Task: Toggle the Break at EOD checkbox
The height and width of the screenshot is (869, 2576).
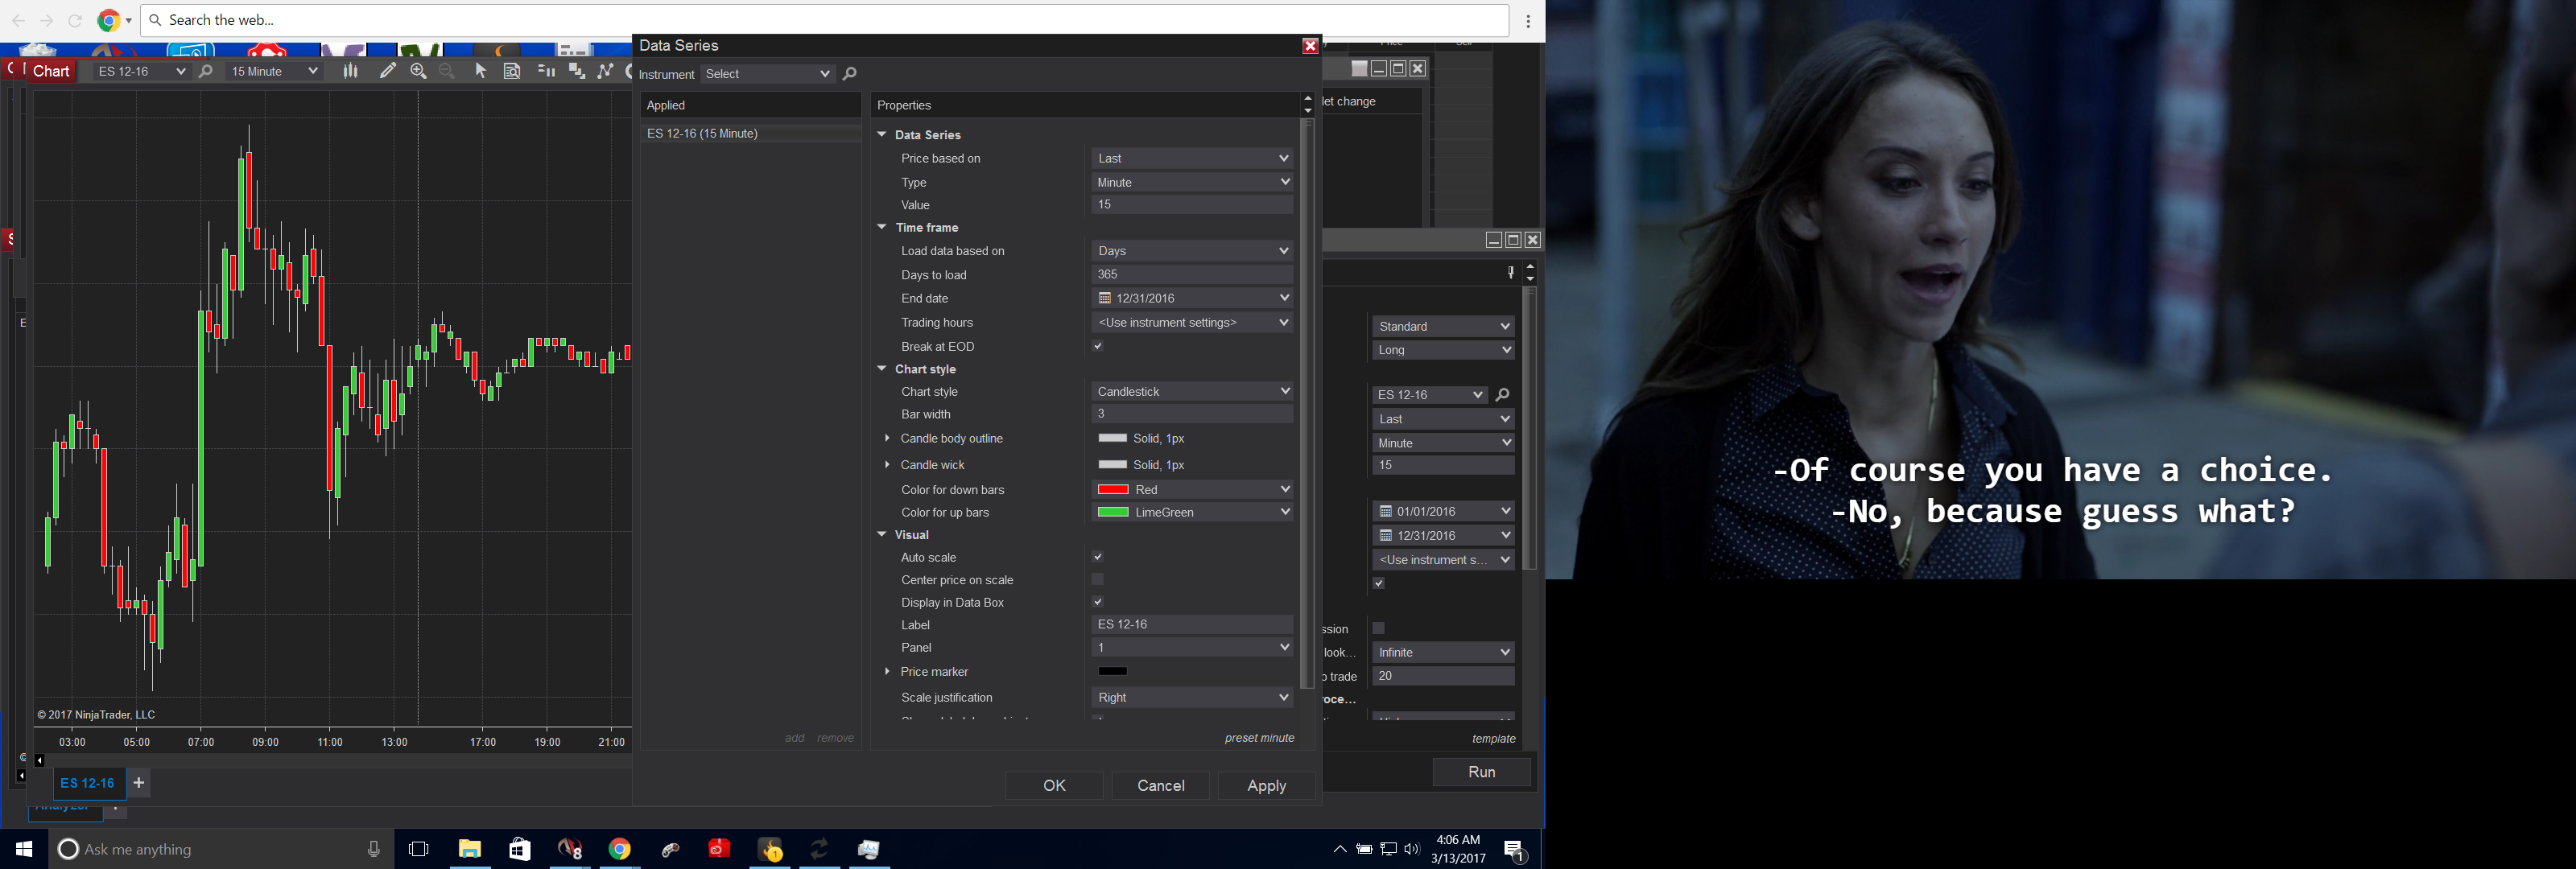Action: (1098, 346)
